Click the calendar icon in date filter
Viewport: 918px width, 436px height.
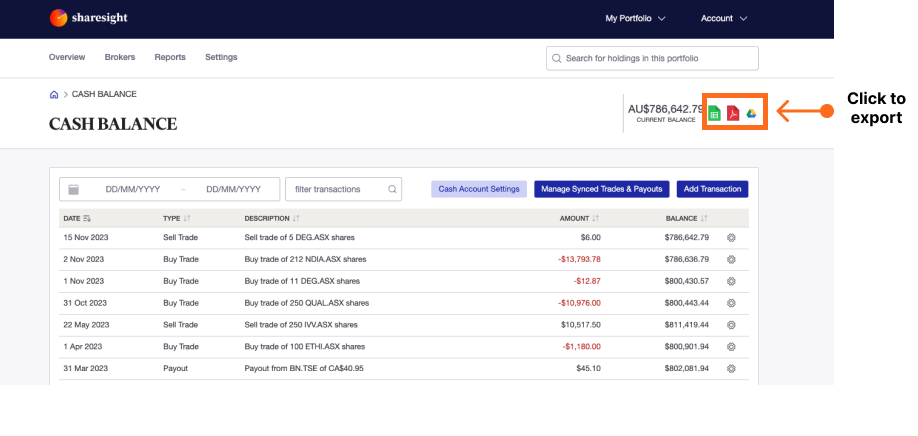point(73,189)
